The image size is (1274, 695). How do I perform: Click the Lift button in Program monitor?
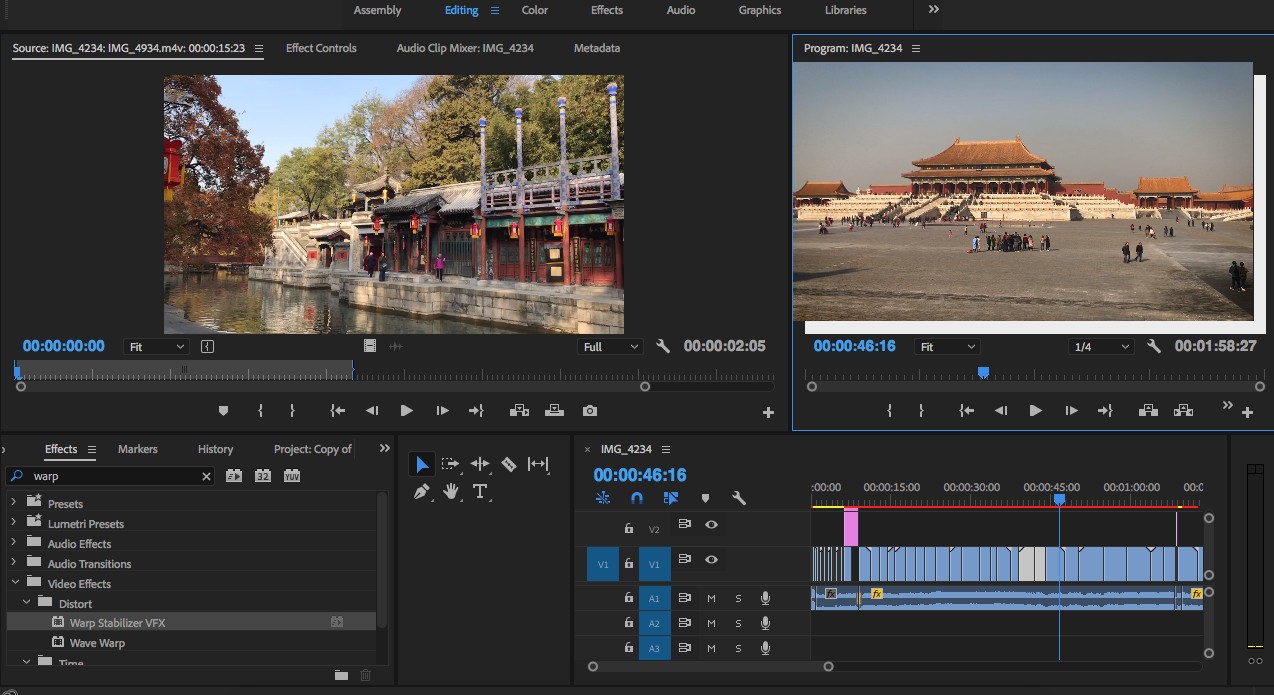click(1148, 411)
